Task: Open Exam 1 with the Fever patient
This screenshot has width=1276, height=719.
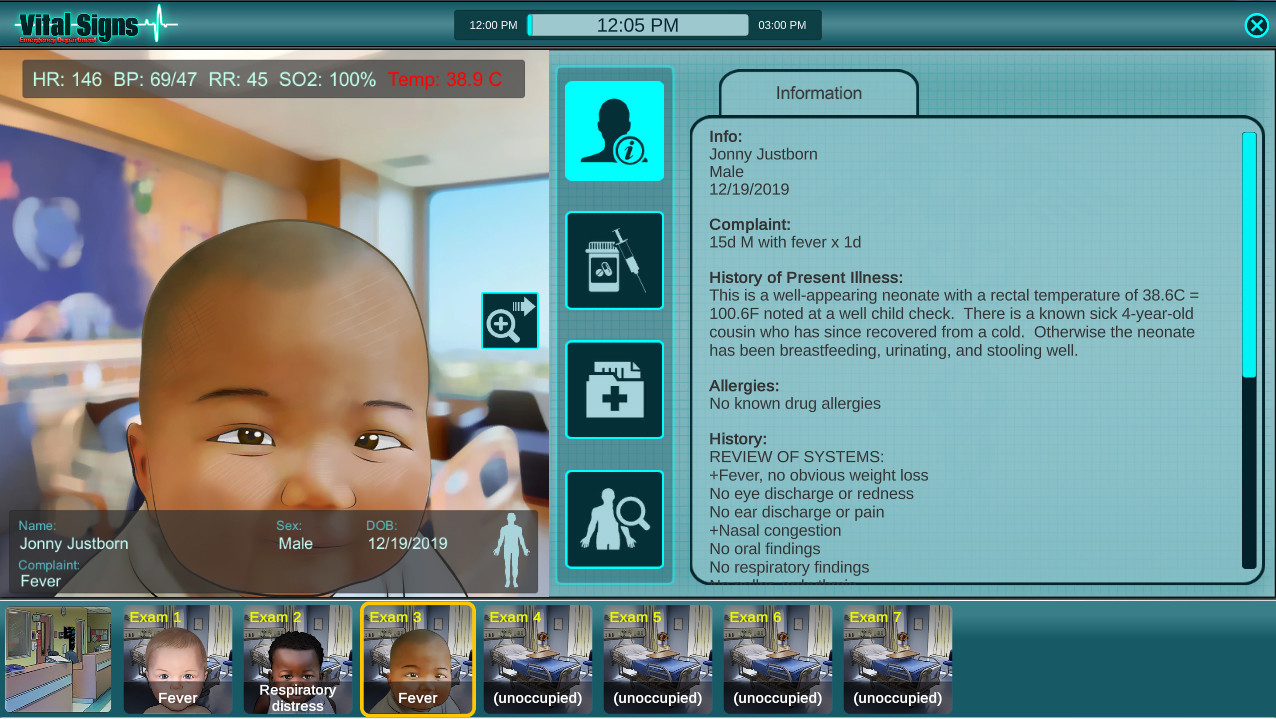Action: tap(177, 658)
